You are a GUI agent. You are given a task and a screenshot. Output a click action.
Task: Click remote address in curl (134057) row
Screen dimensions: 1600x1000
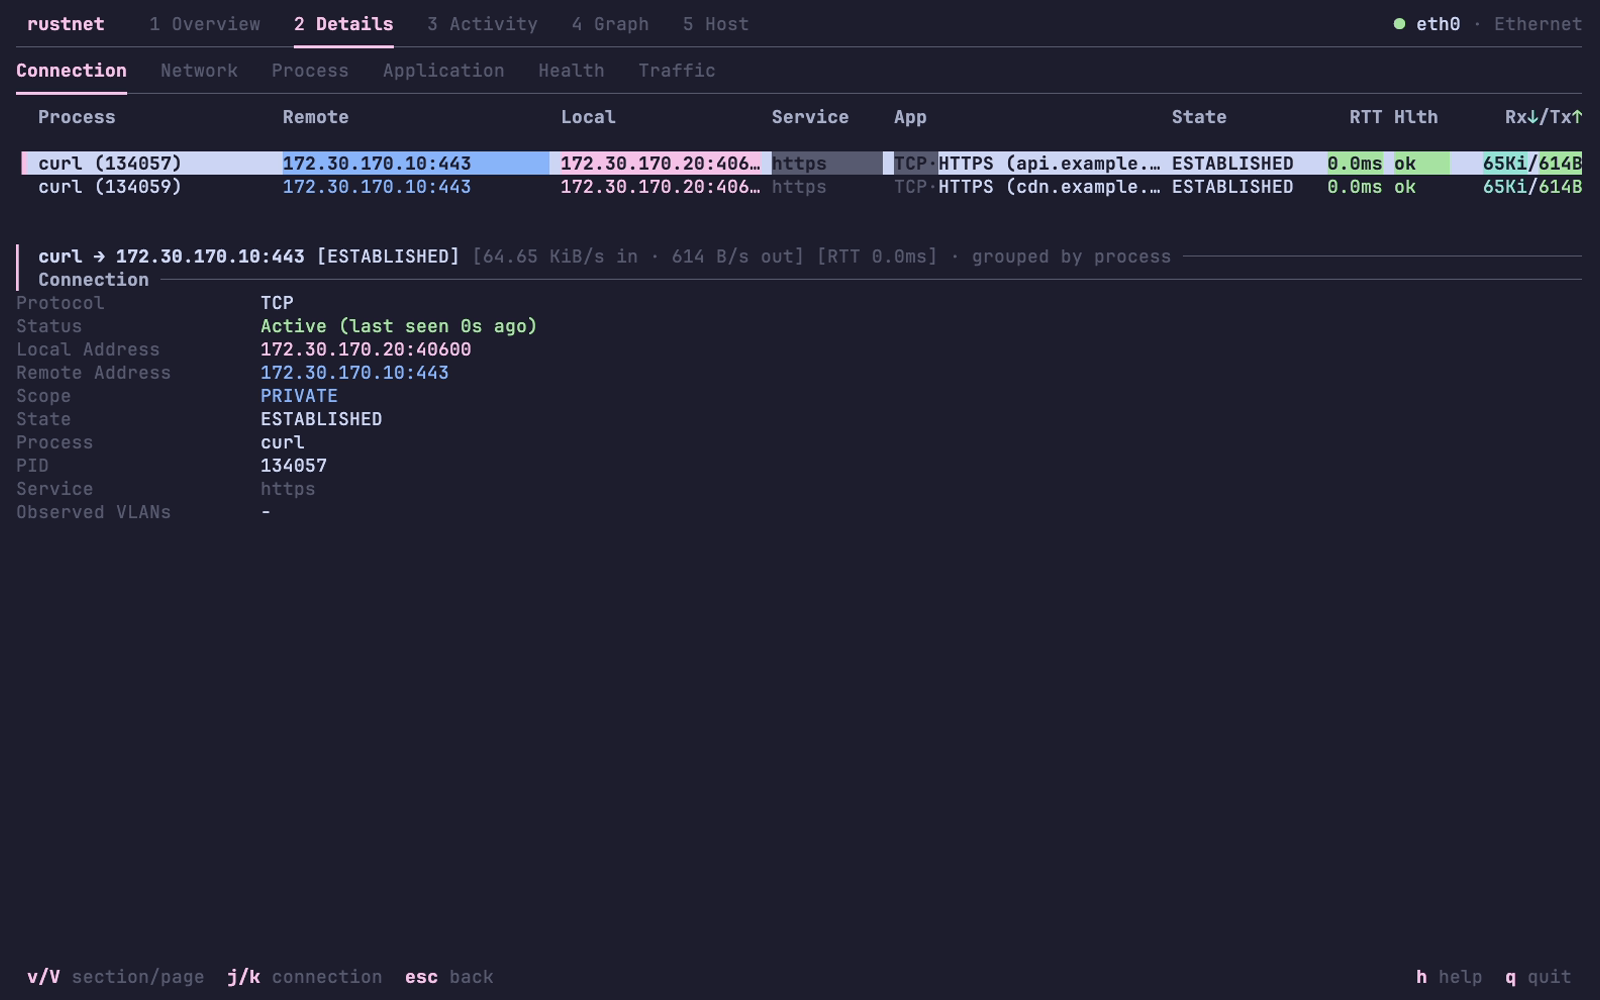[x=377, y=163]
